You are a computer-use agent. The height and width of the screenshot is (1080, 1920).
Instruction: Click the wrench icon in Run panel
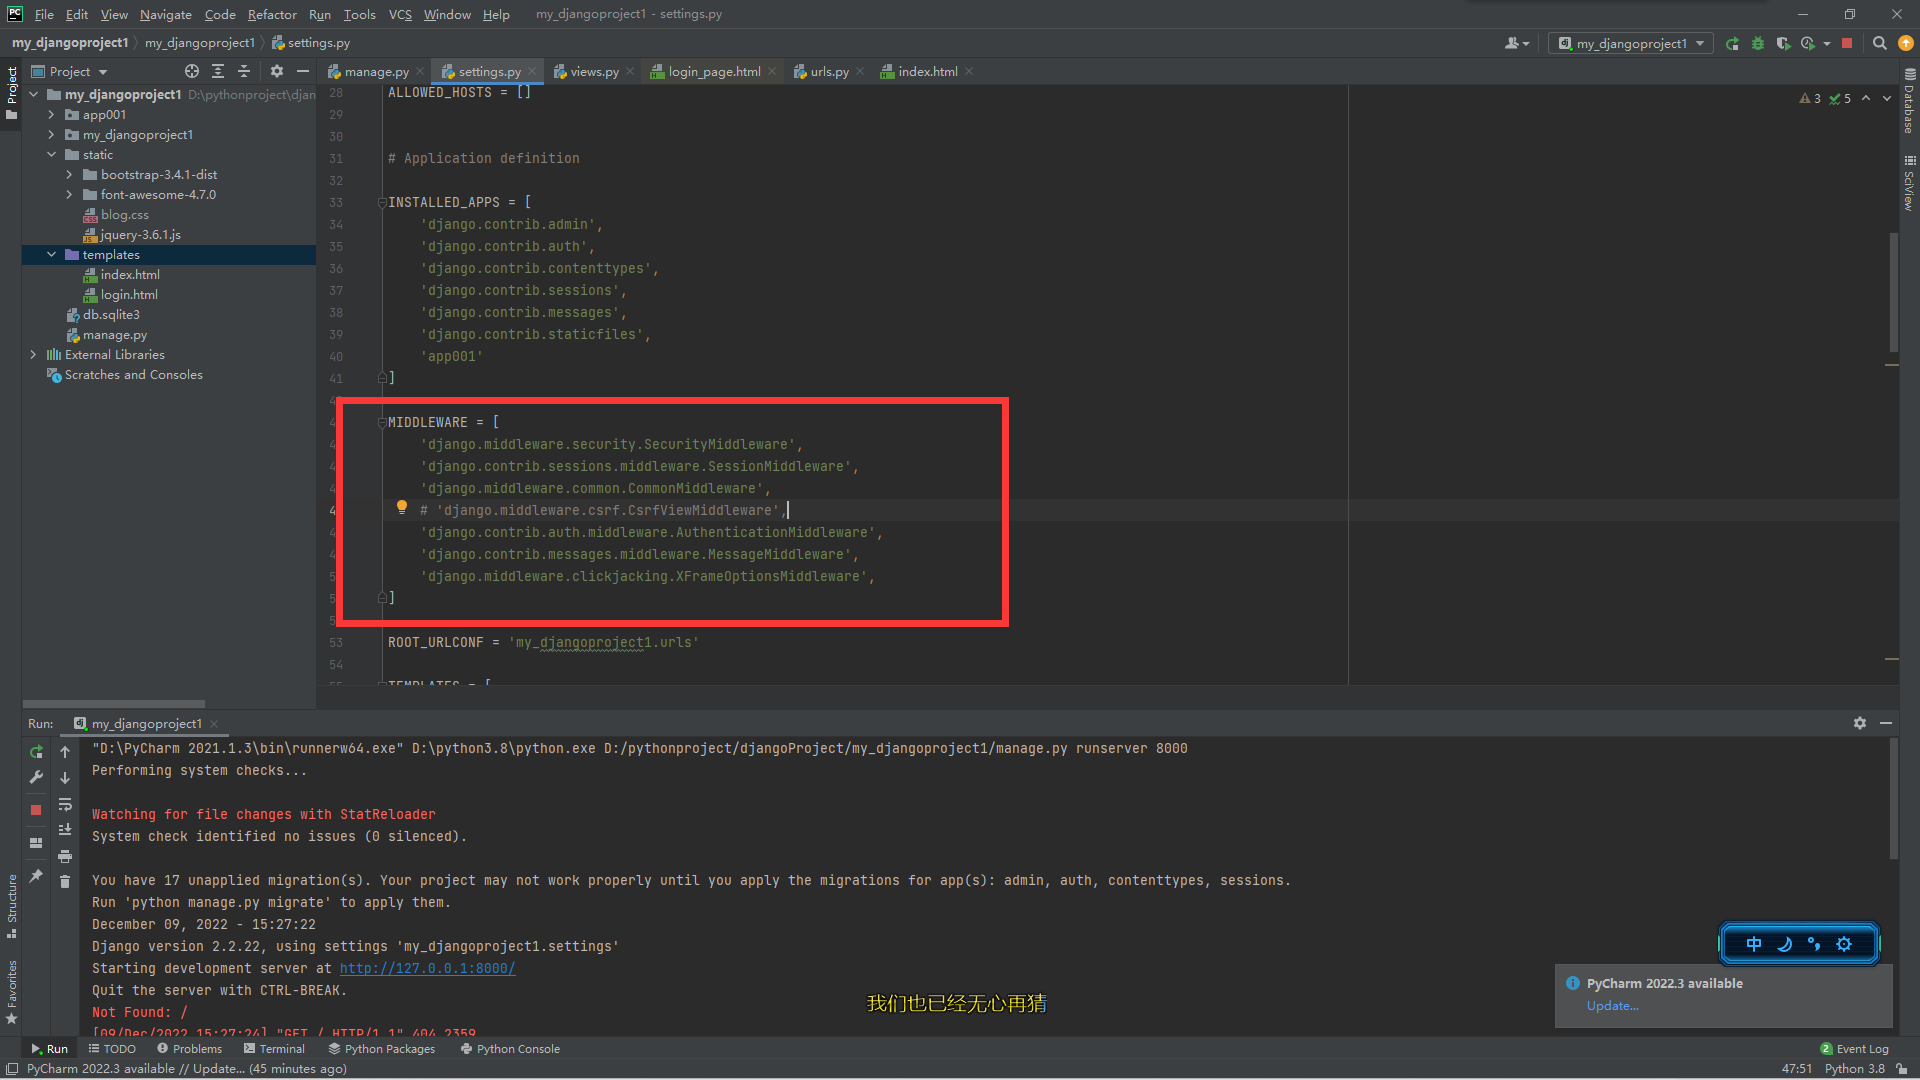coord(36,777)
